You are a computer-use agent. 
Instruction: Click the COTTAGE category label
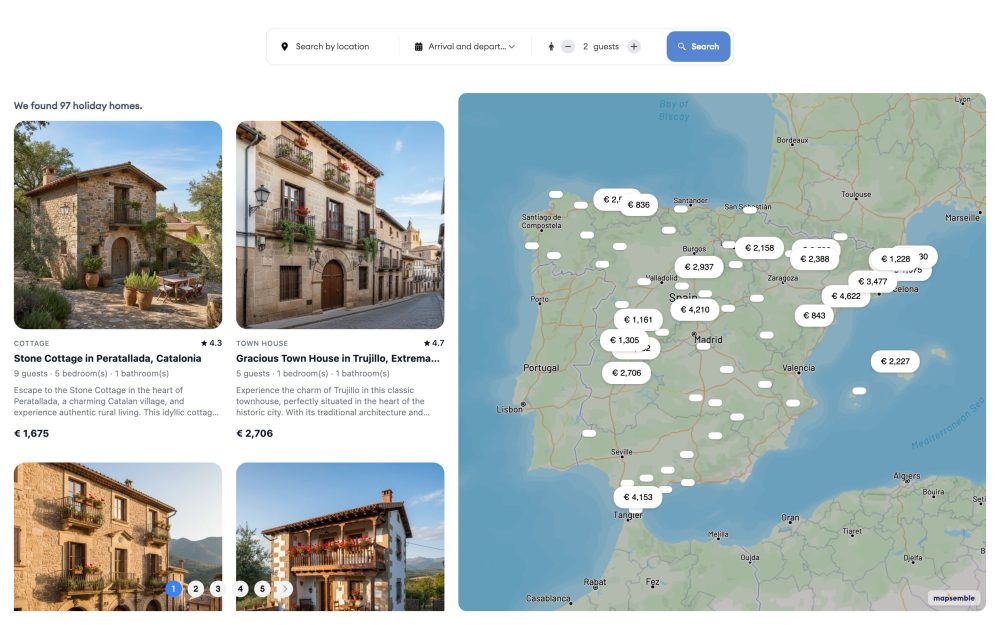coord(31,343)
